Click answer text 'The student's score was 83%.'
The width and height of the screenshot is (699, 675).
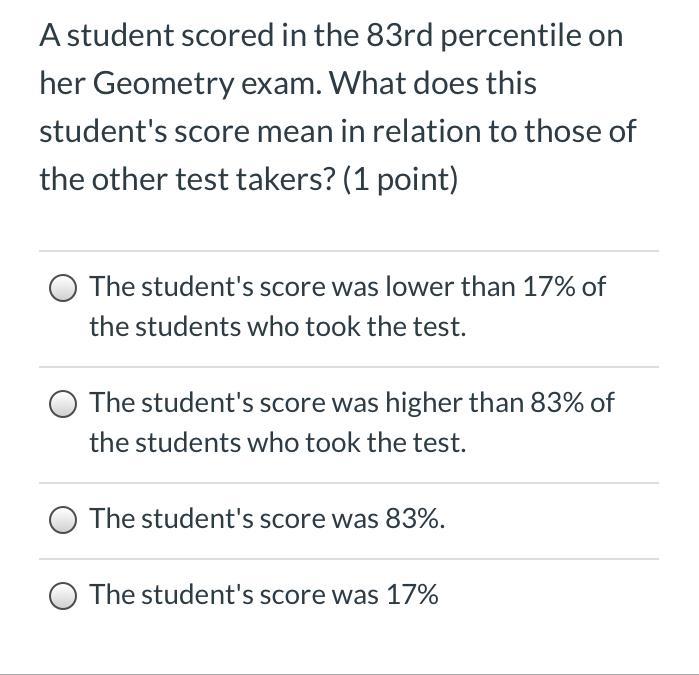[x=267, y=519]
